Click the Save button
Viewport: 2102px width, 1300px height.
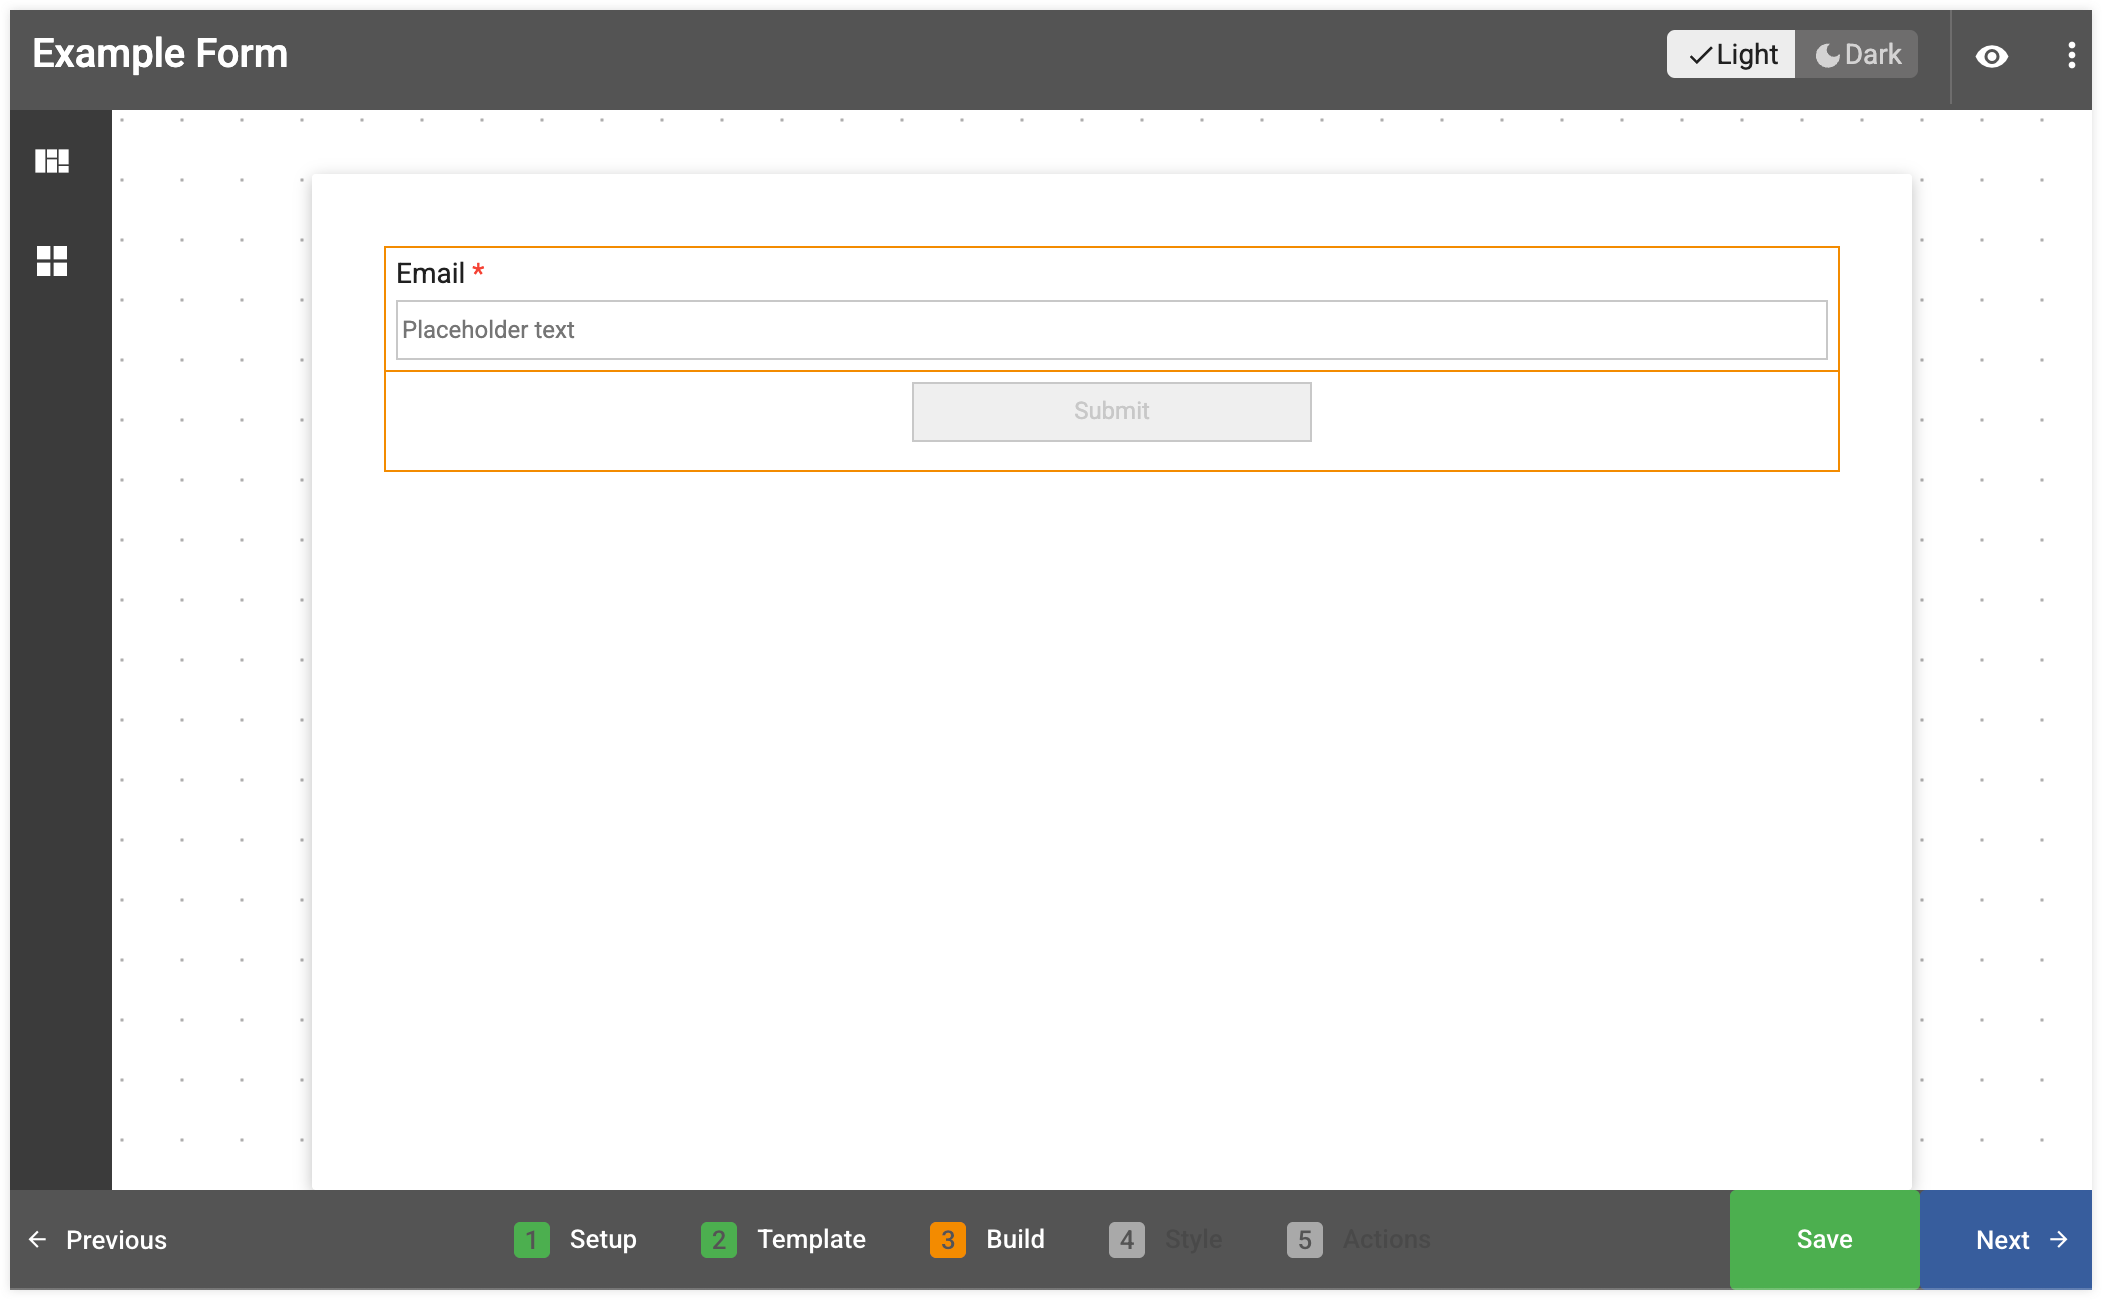click(x=1824, y=1239)
